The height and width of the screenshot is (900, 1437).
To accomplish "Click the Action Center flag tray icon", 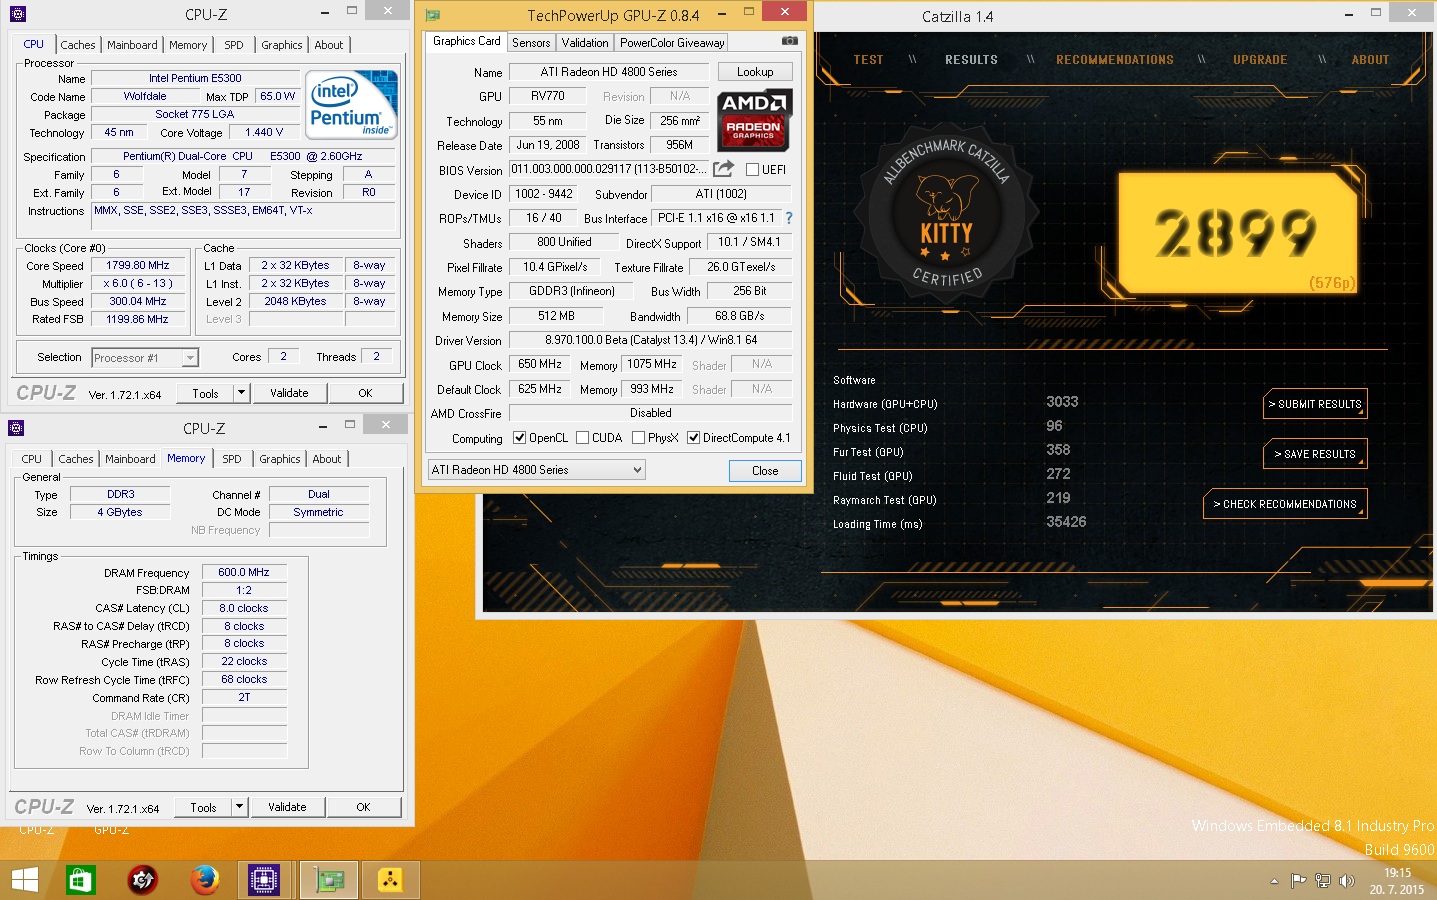I will coord(1298,881).
